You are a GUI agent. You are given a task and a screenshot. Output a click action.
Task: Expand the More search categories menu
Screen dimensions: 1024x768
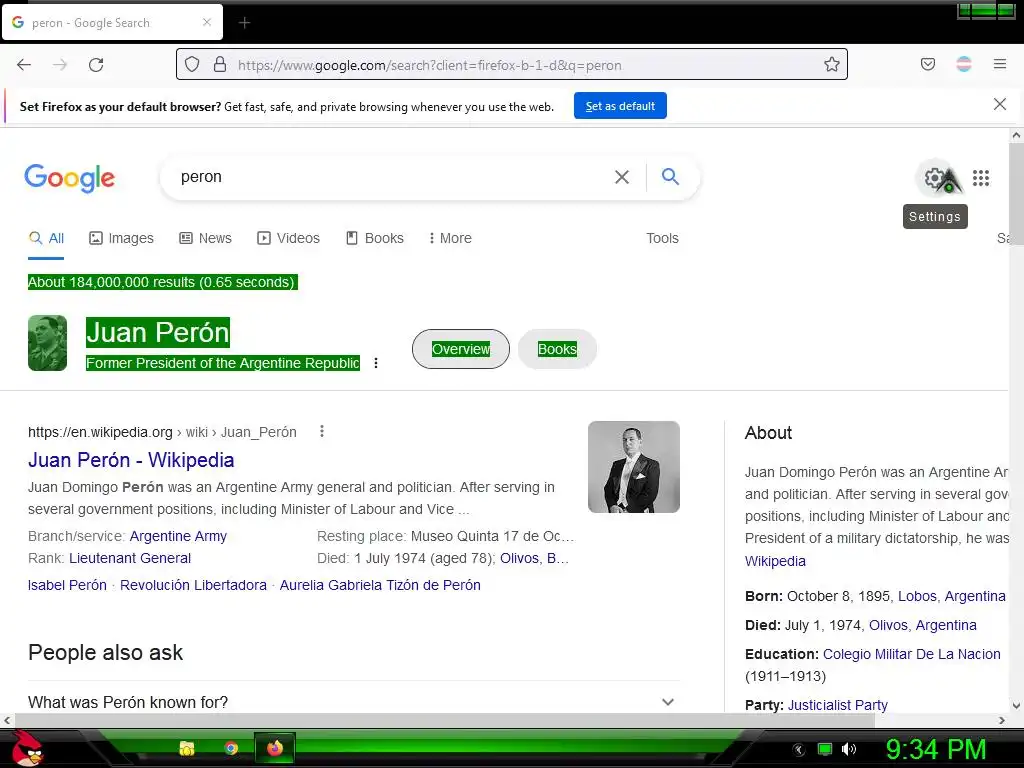450,238
